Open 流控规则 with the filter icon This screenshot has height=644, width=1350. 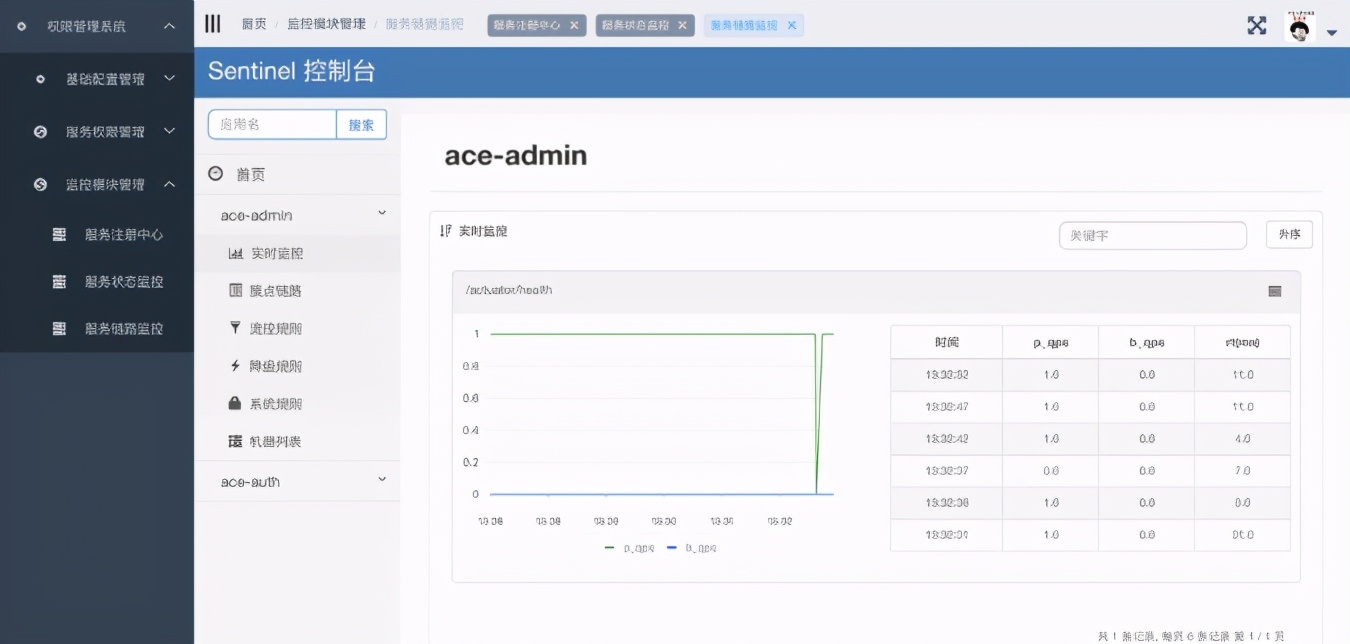pyautogui.click(x=266, y=328)
